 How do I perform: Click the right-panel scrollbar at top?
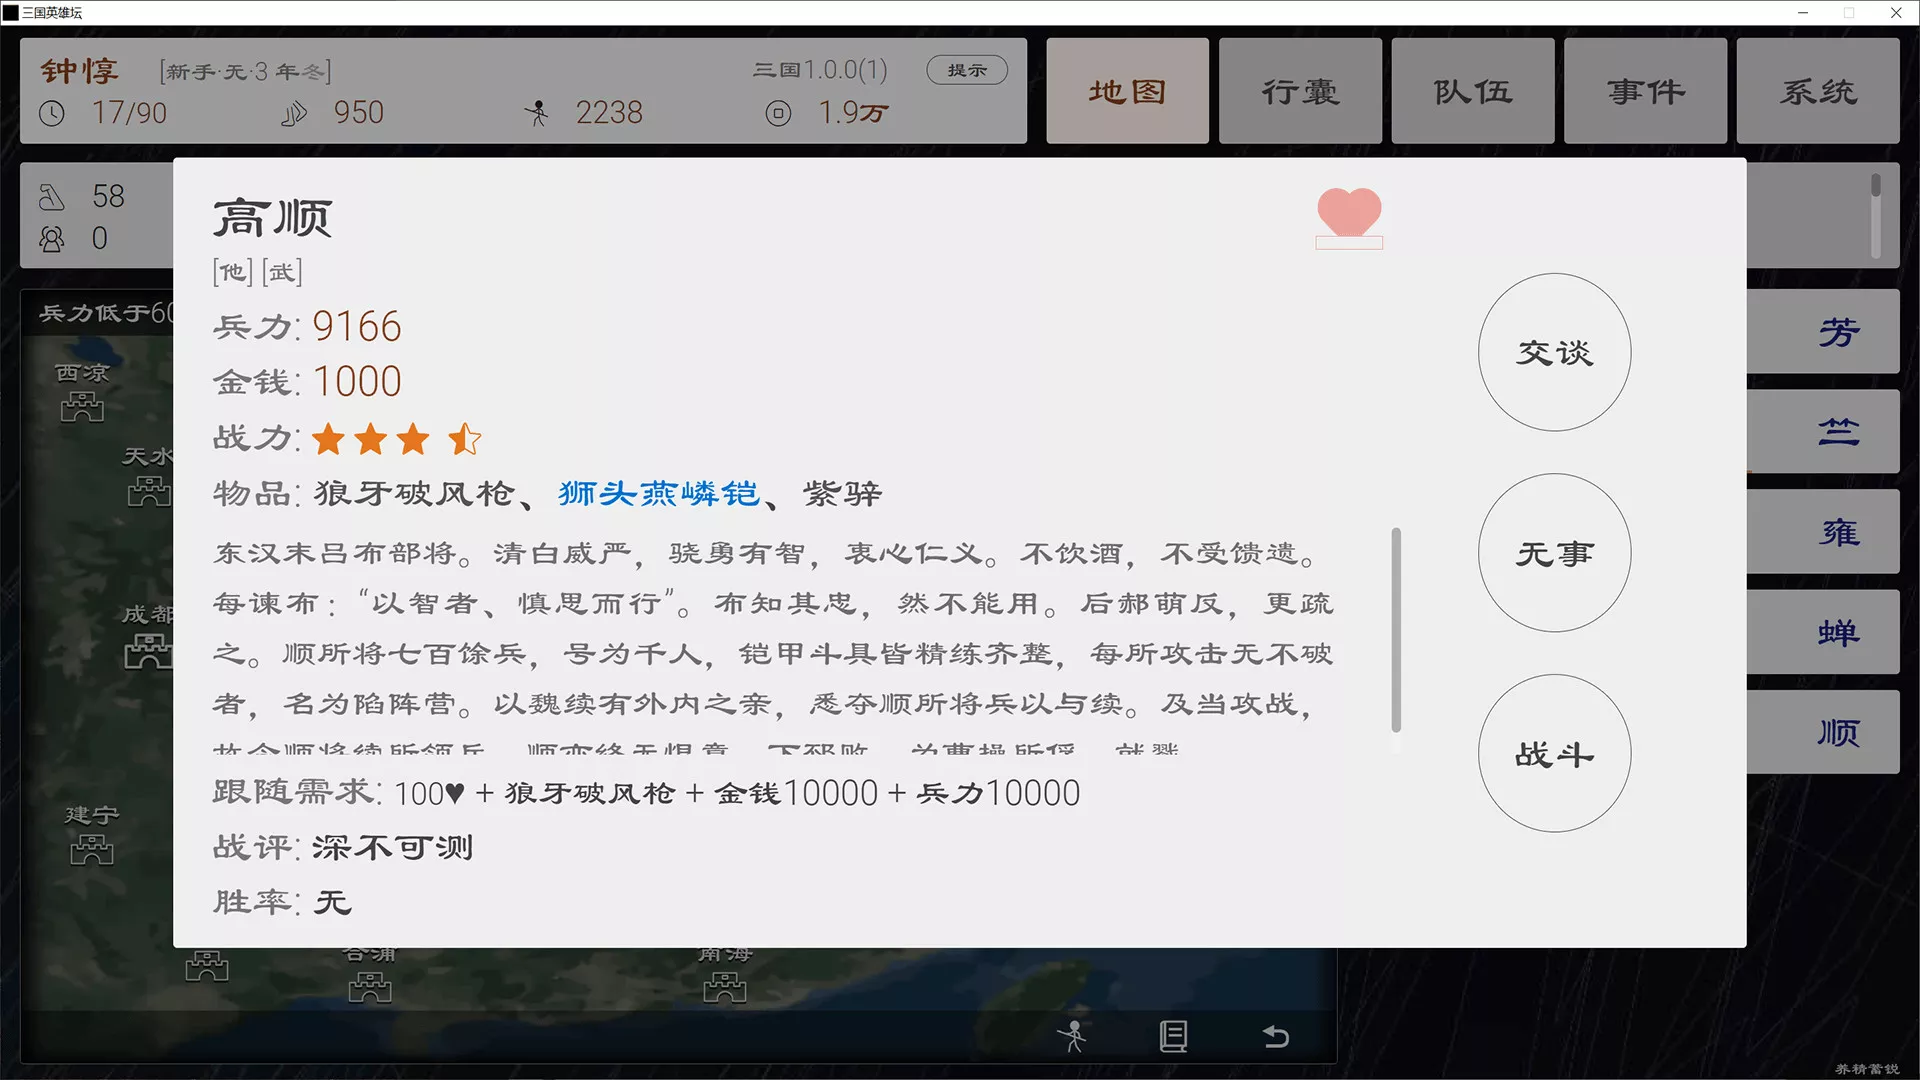[x=1876, y=185]
